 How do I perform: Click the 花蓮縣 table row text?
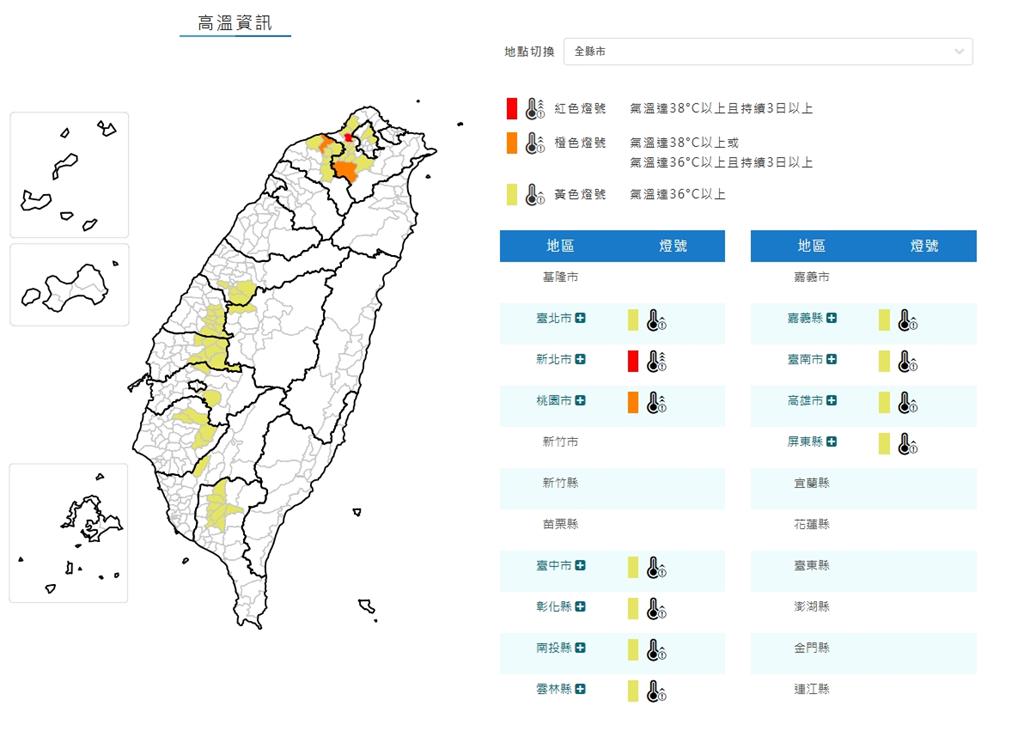[812, 524]
